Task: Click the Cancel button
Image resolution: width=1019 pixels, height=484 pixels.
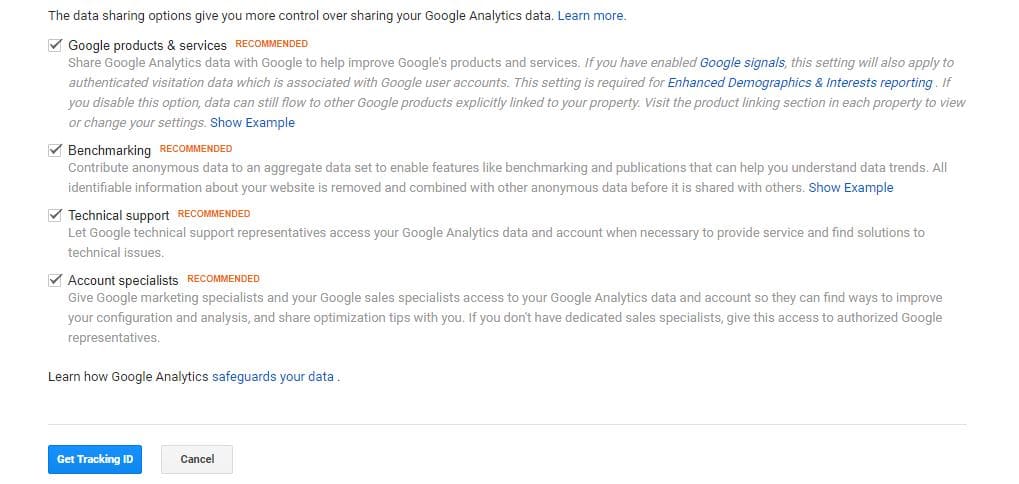Action: point(197,459)
